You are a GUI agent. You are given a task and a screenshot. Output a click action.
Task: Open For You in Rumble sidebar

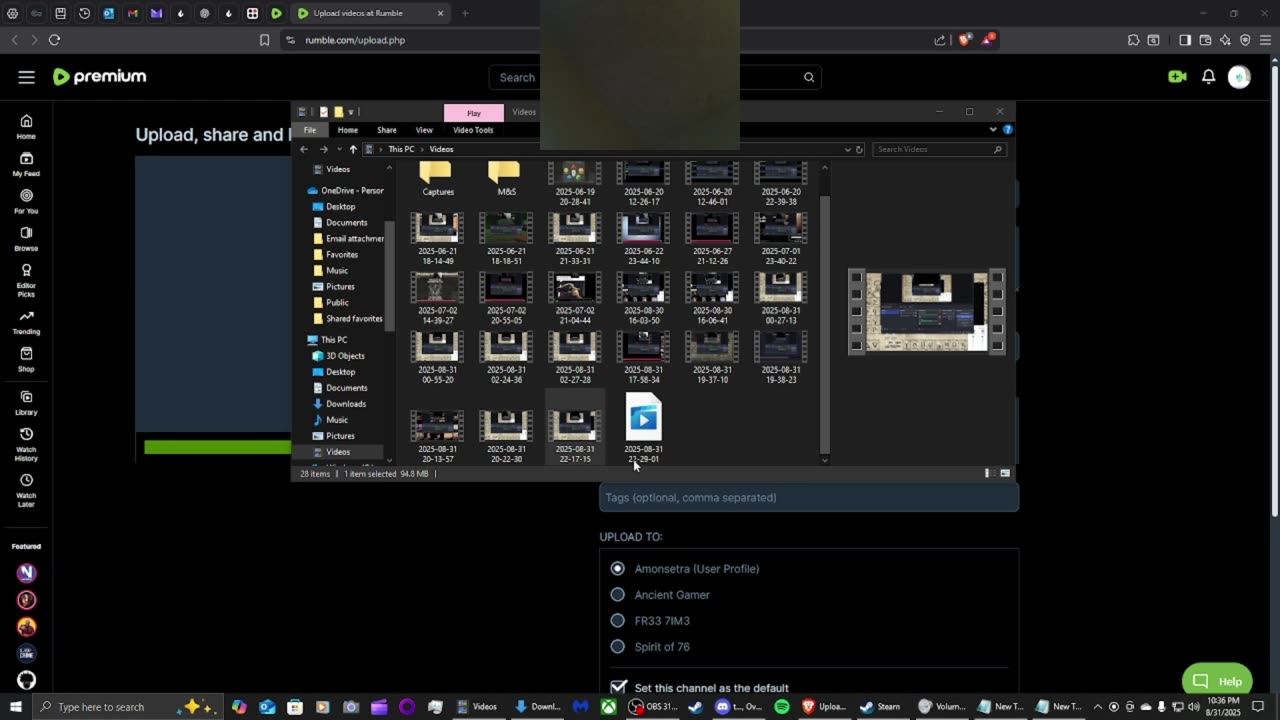26,201
